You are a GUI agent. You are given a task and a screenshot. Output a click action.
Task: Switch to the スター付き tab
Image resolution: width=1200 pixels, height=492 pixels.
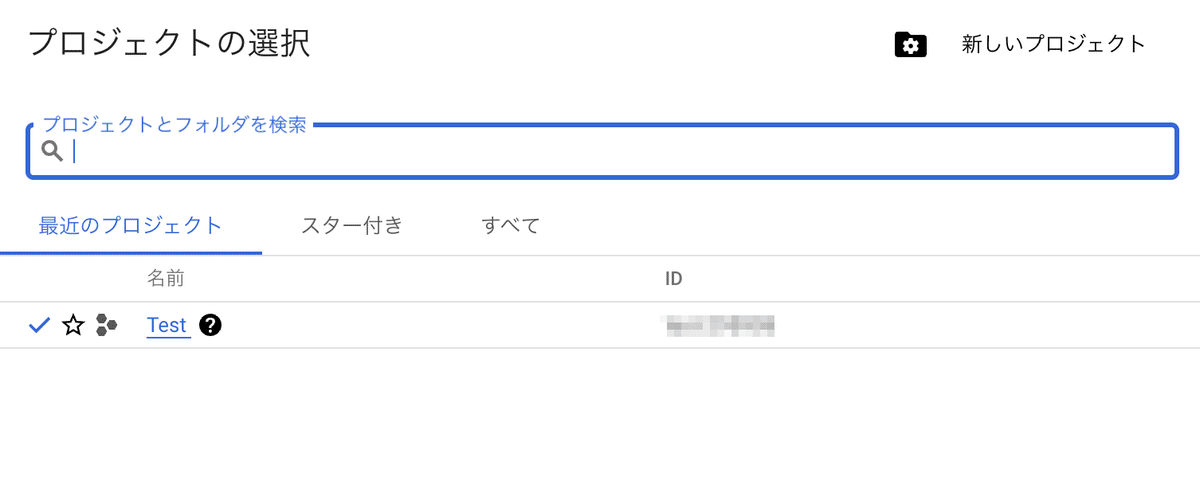[352, 225]
